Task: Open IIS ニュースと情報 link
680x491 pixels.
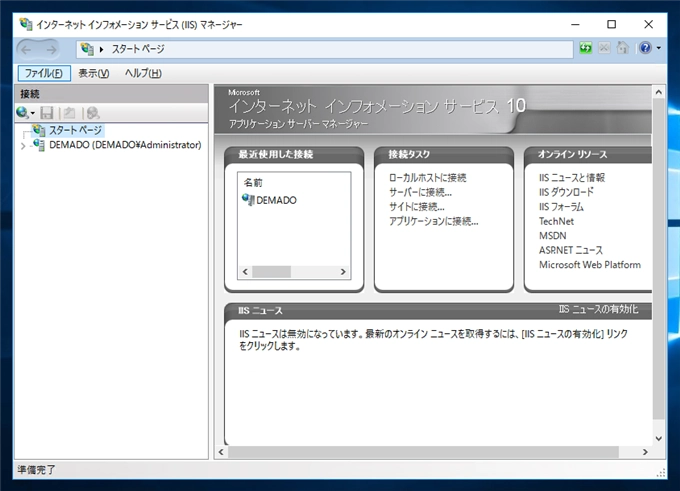Action: pyautogui.click(x=572, y=177)
